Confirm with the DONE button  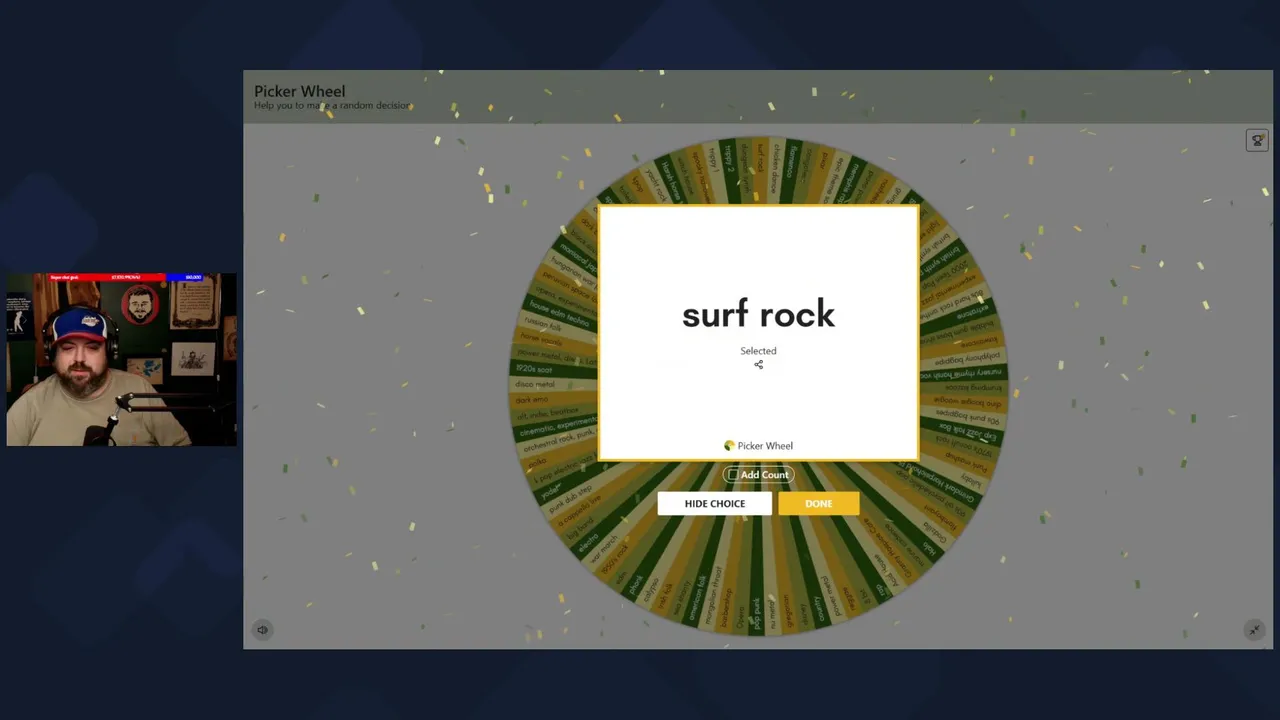pos(819,503)
